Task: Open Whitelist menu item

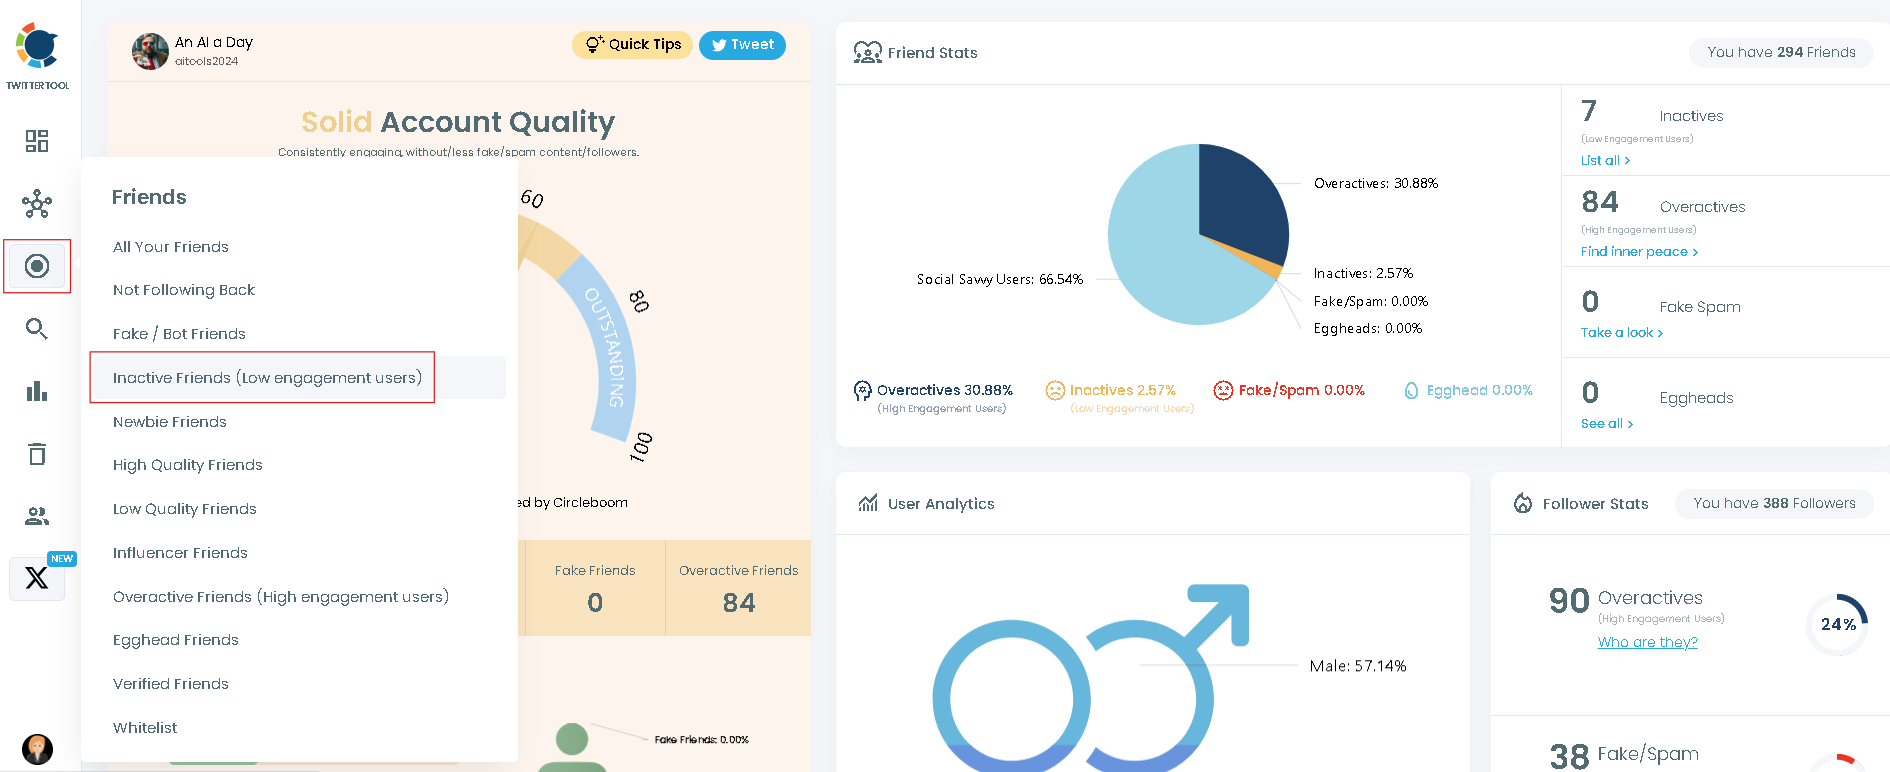Action: 145,728
